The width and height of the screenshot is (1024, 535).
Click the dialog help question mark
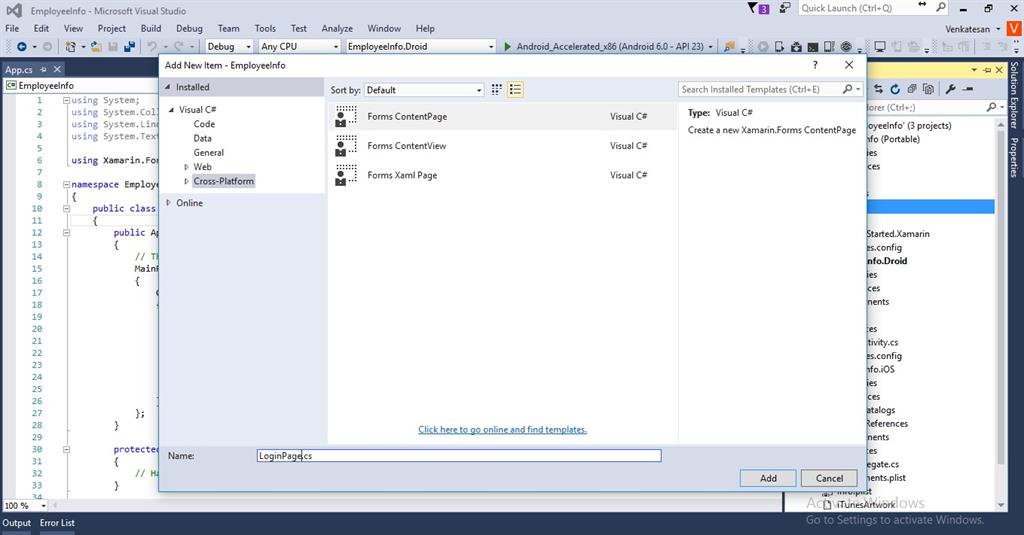point(815,65)
